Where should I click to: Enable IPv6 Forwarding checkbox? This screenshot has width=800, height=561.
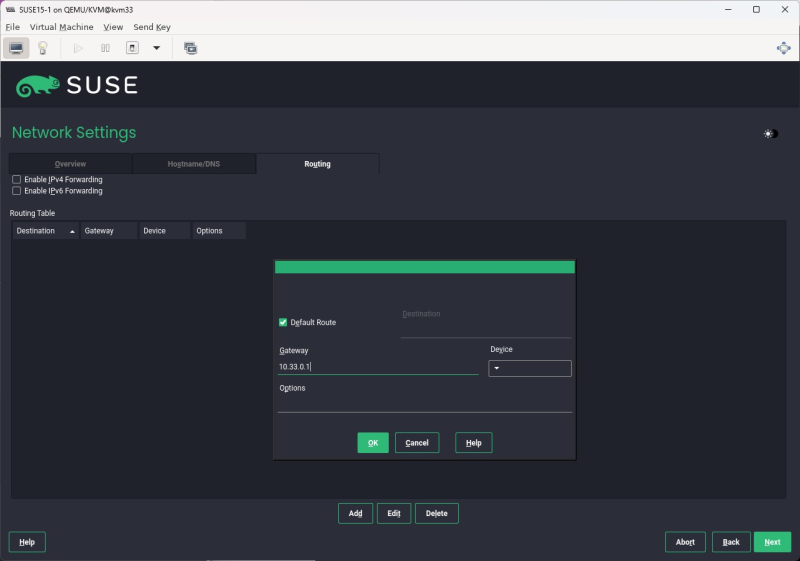17,191
